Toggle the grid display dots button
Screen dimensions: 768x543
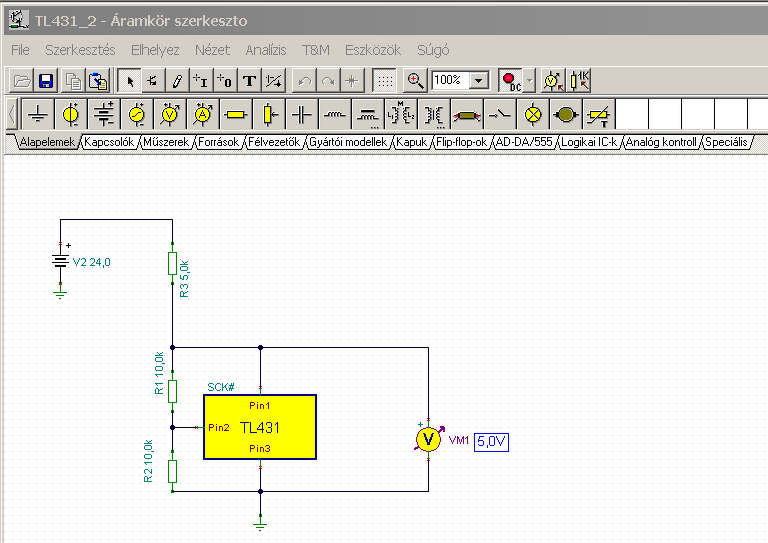385,81
